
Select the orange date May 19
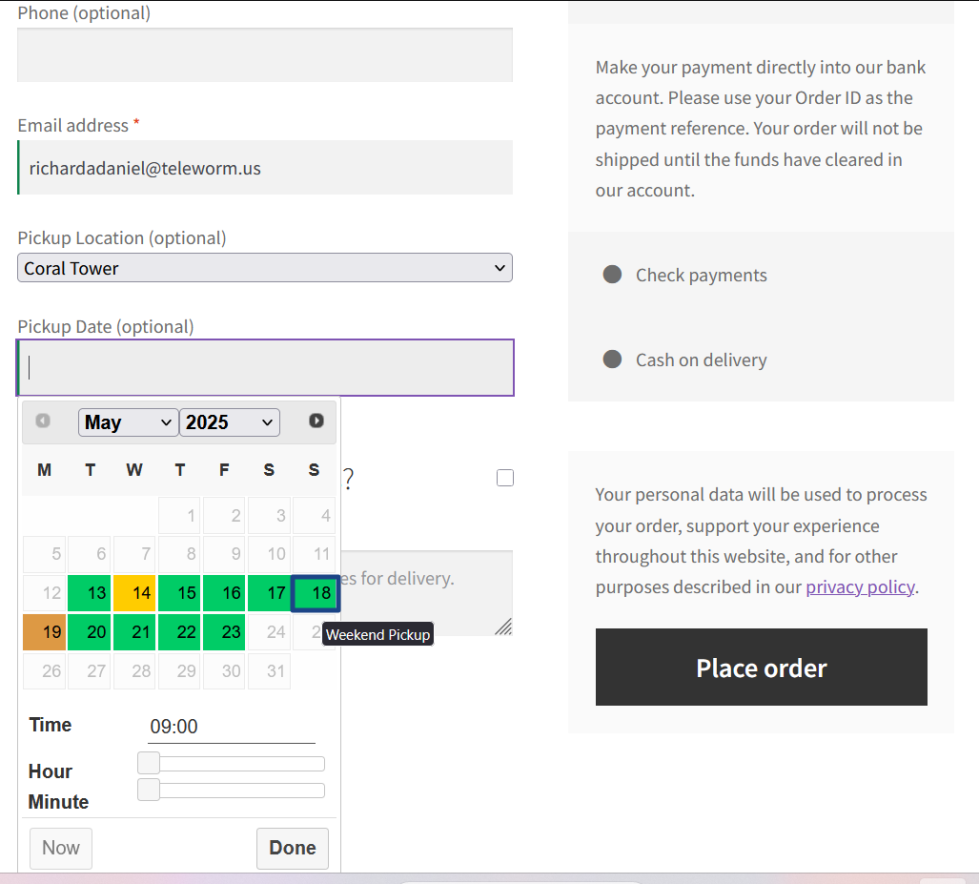(x=52, y=632)
